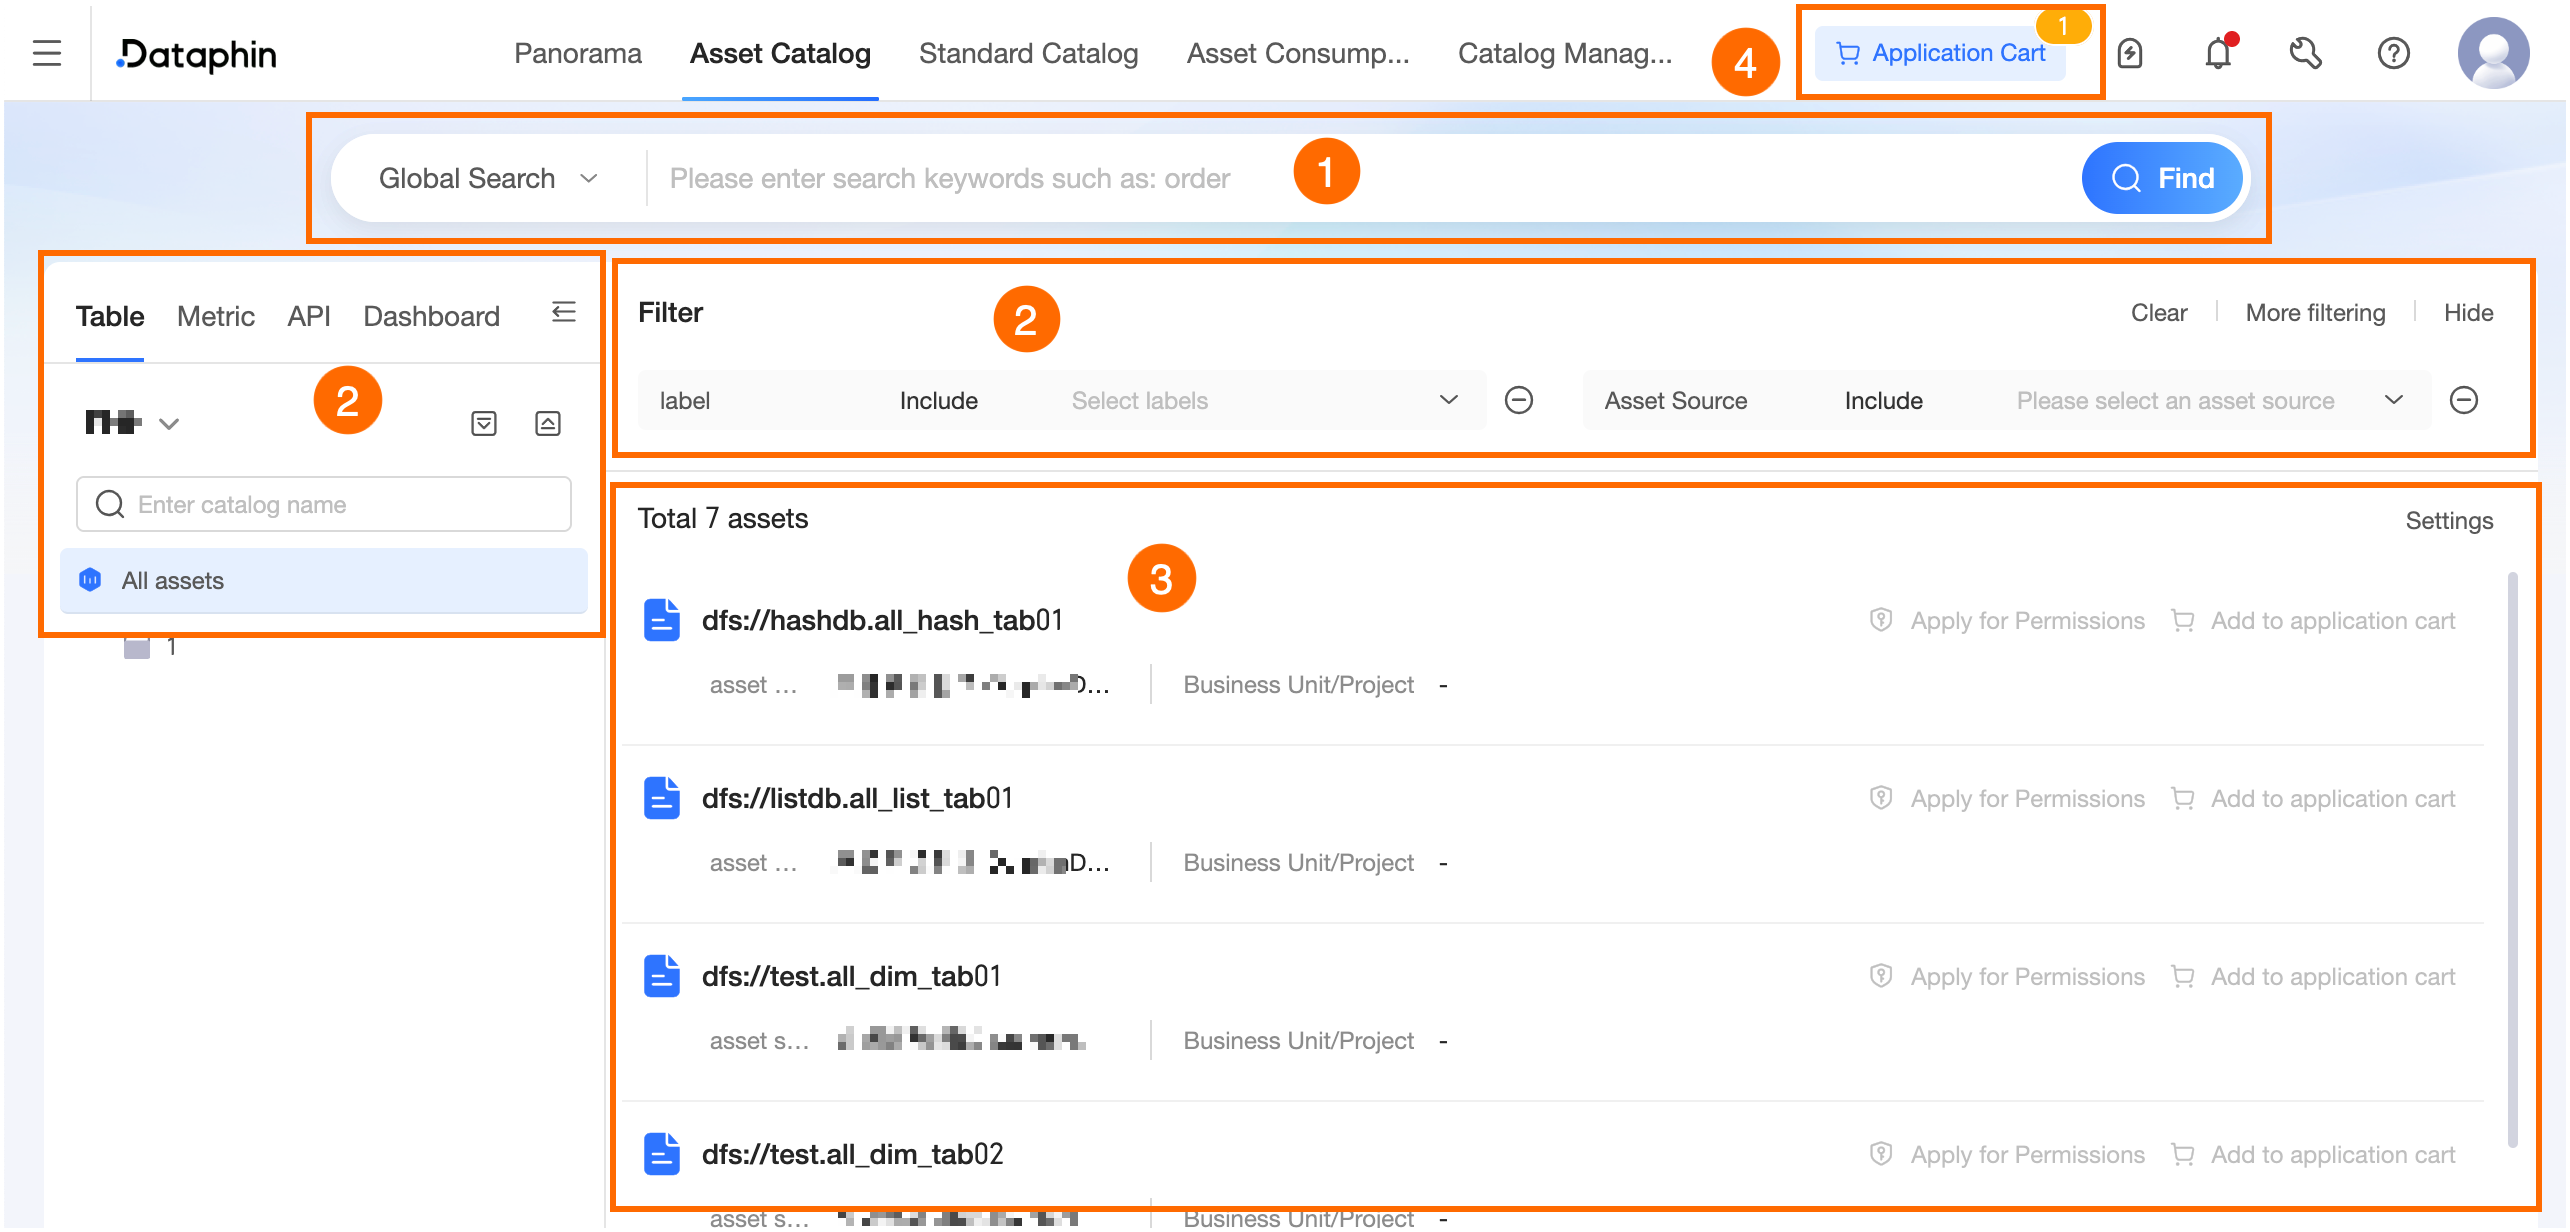Click the notification bell icon

(x=2218, y=53)
